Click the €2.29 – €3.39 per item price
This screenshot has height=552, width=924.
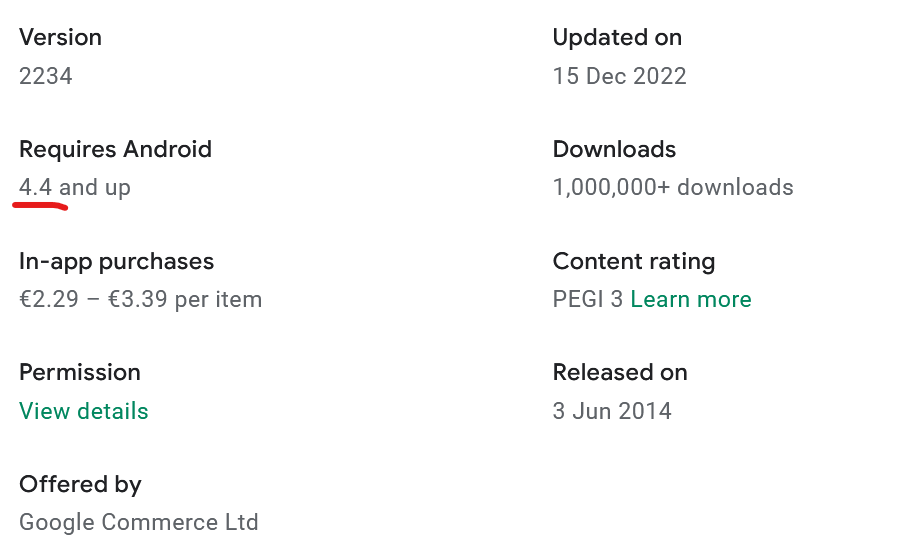140,299
